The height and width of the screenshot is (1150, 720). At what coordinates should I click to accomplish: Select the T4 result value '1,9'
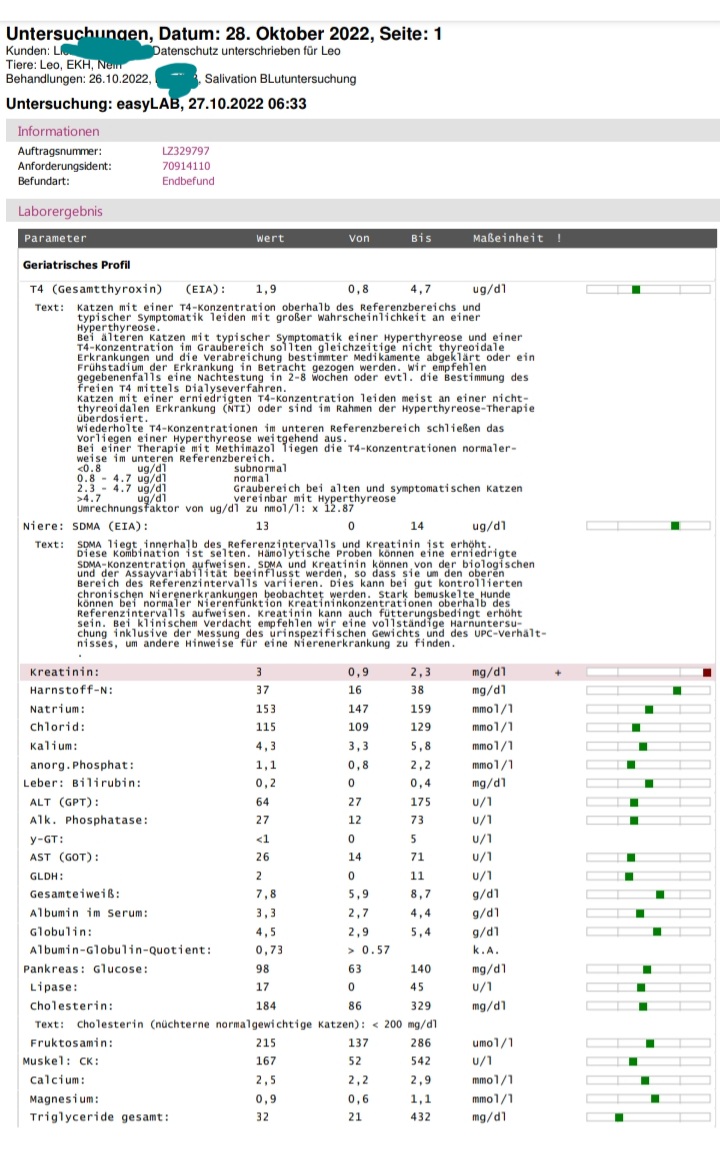tap(265, 289)
